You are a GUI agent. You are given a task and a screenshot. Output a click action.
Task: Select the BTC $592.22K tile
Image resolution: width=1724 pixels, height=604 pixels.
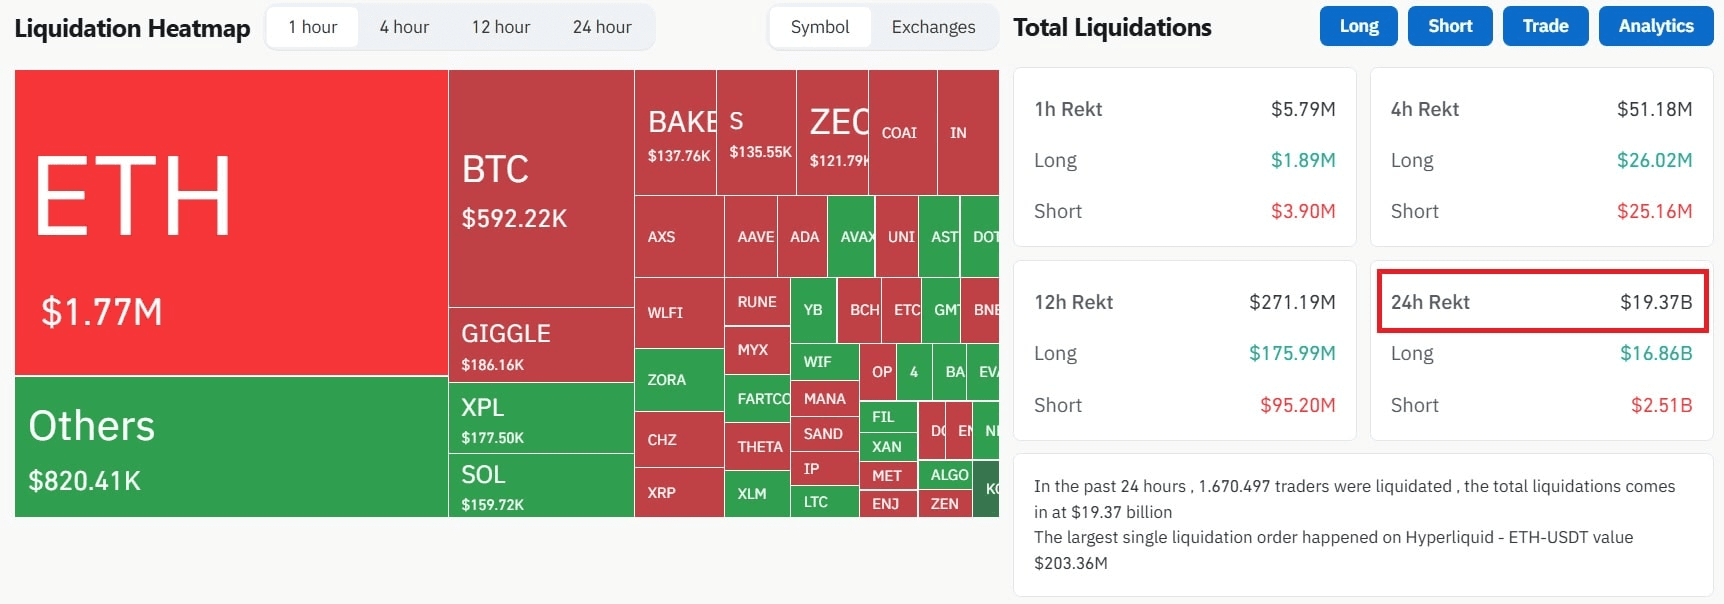541,189
